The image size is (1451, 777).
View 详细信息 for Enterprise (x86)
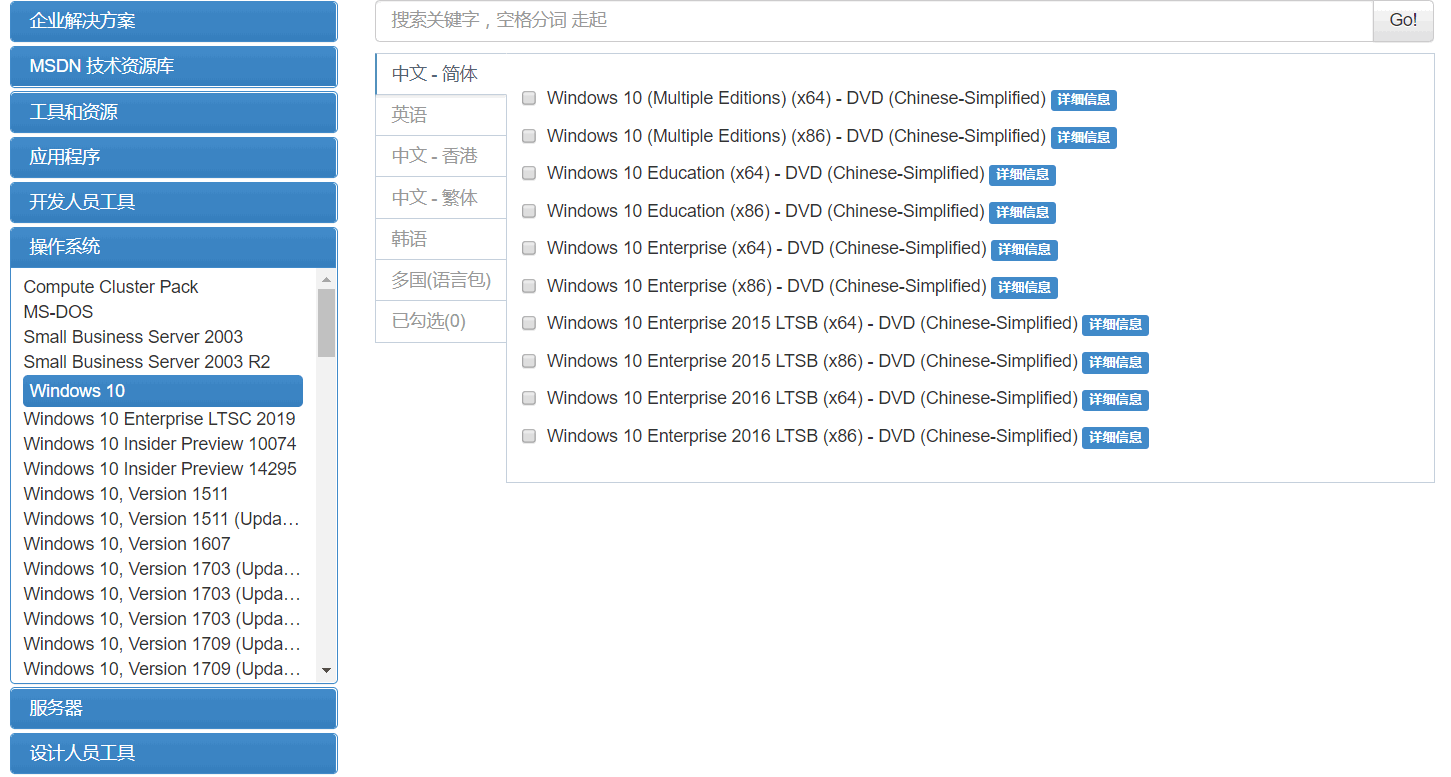pyautogui.click(x=1024, y=287)
